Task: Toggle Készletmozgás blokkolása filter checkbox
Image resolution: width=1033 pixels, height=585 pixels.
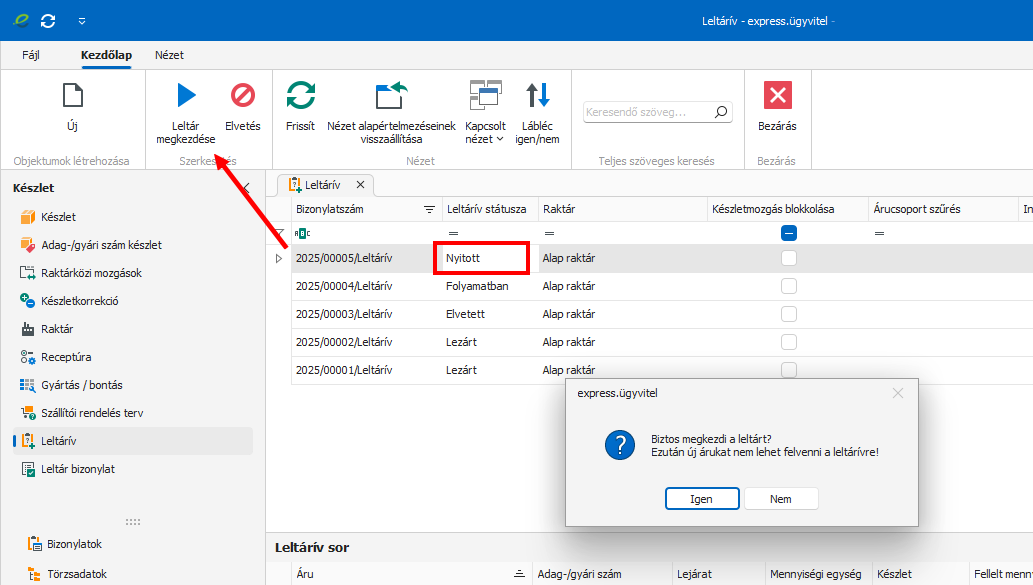Action: (789, 233)
